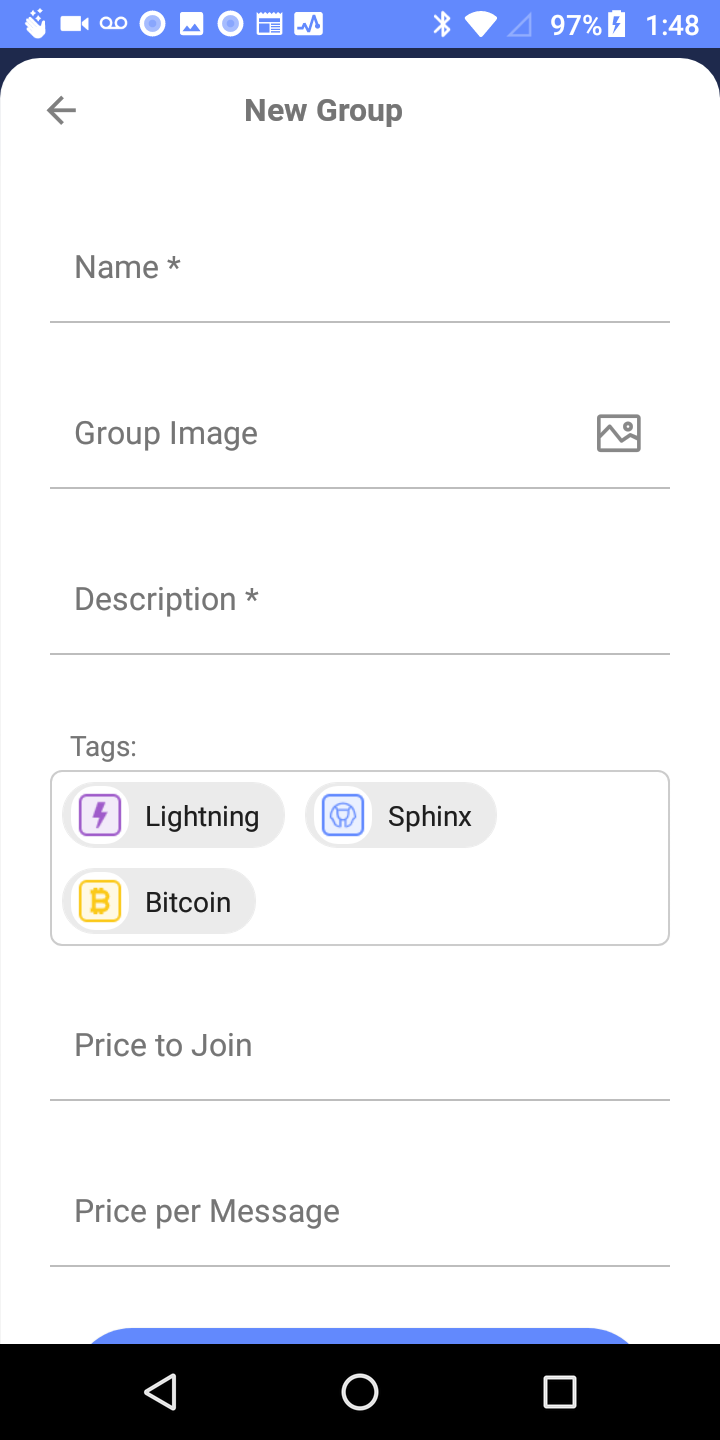Screen dimensions: 720x1440
Task: Toggle the Bitcoin tag chip
Action: pos(188,902)
